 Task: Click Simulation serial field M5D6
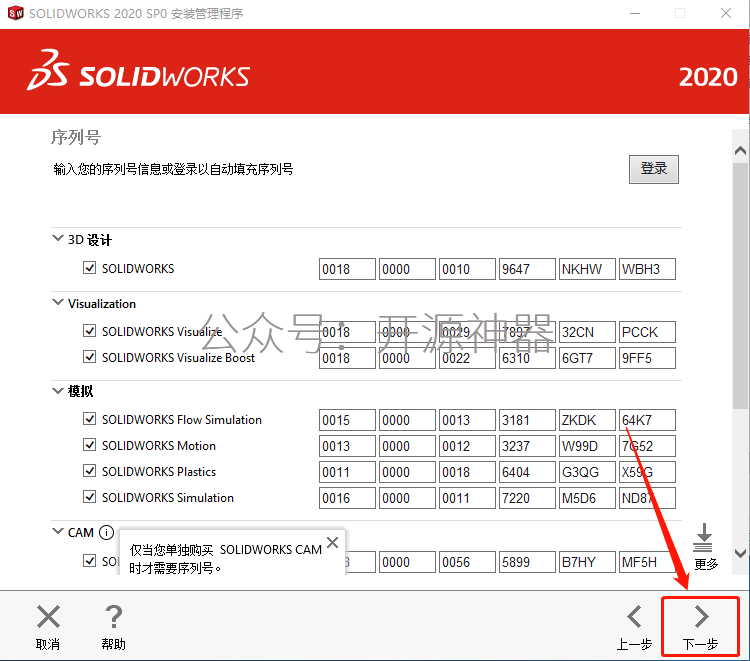click(587, 498)
